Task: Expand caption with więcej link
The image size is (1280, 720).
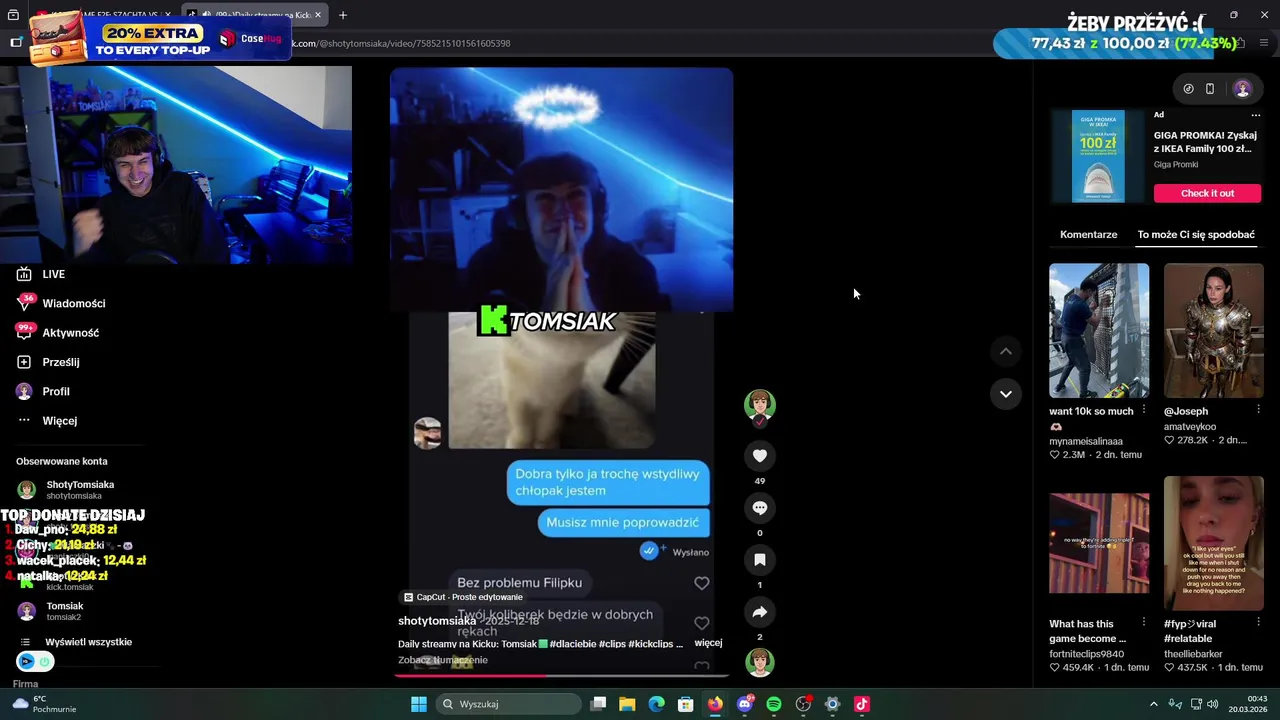Action: [x=708, y=643]
